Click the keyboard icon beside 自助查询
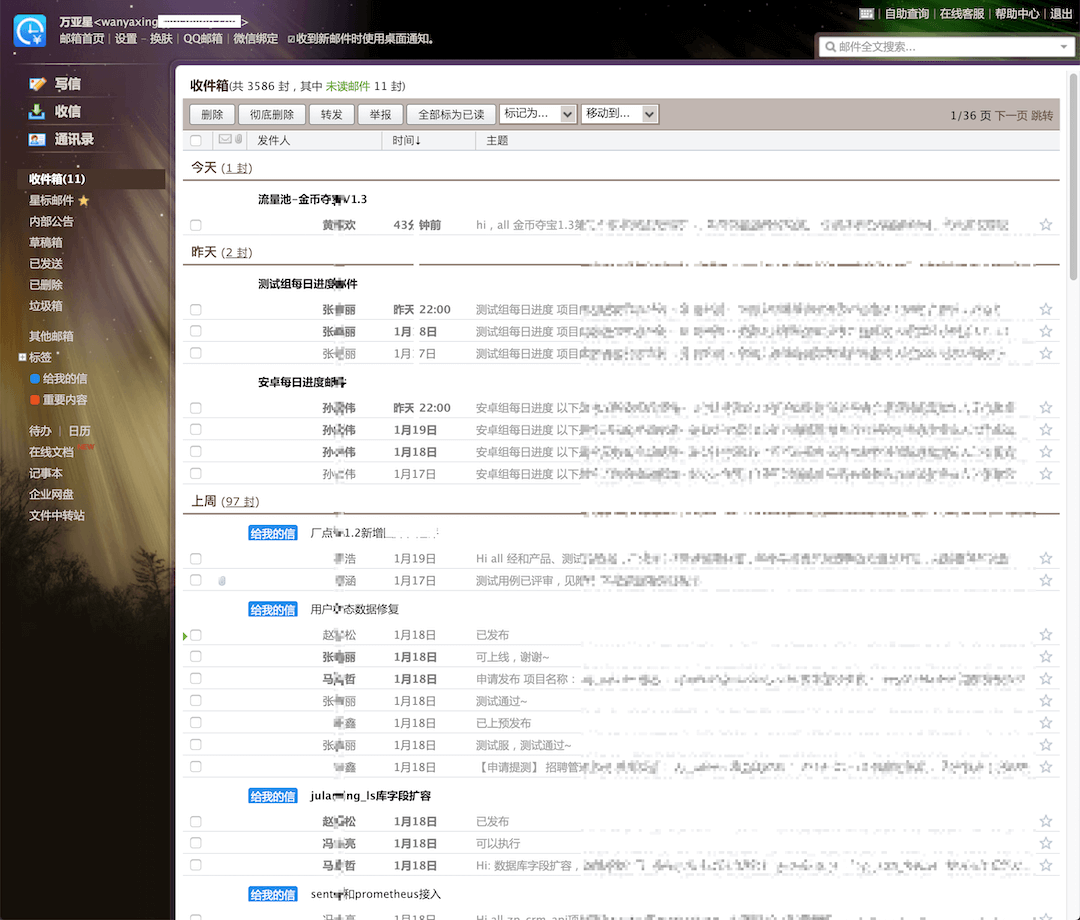Screen dimensions: 1080x920 pyautogui.click(x=866, y=14)
